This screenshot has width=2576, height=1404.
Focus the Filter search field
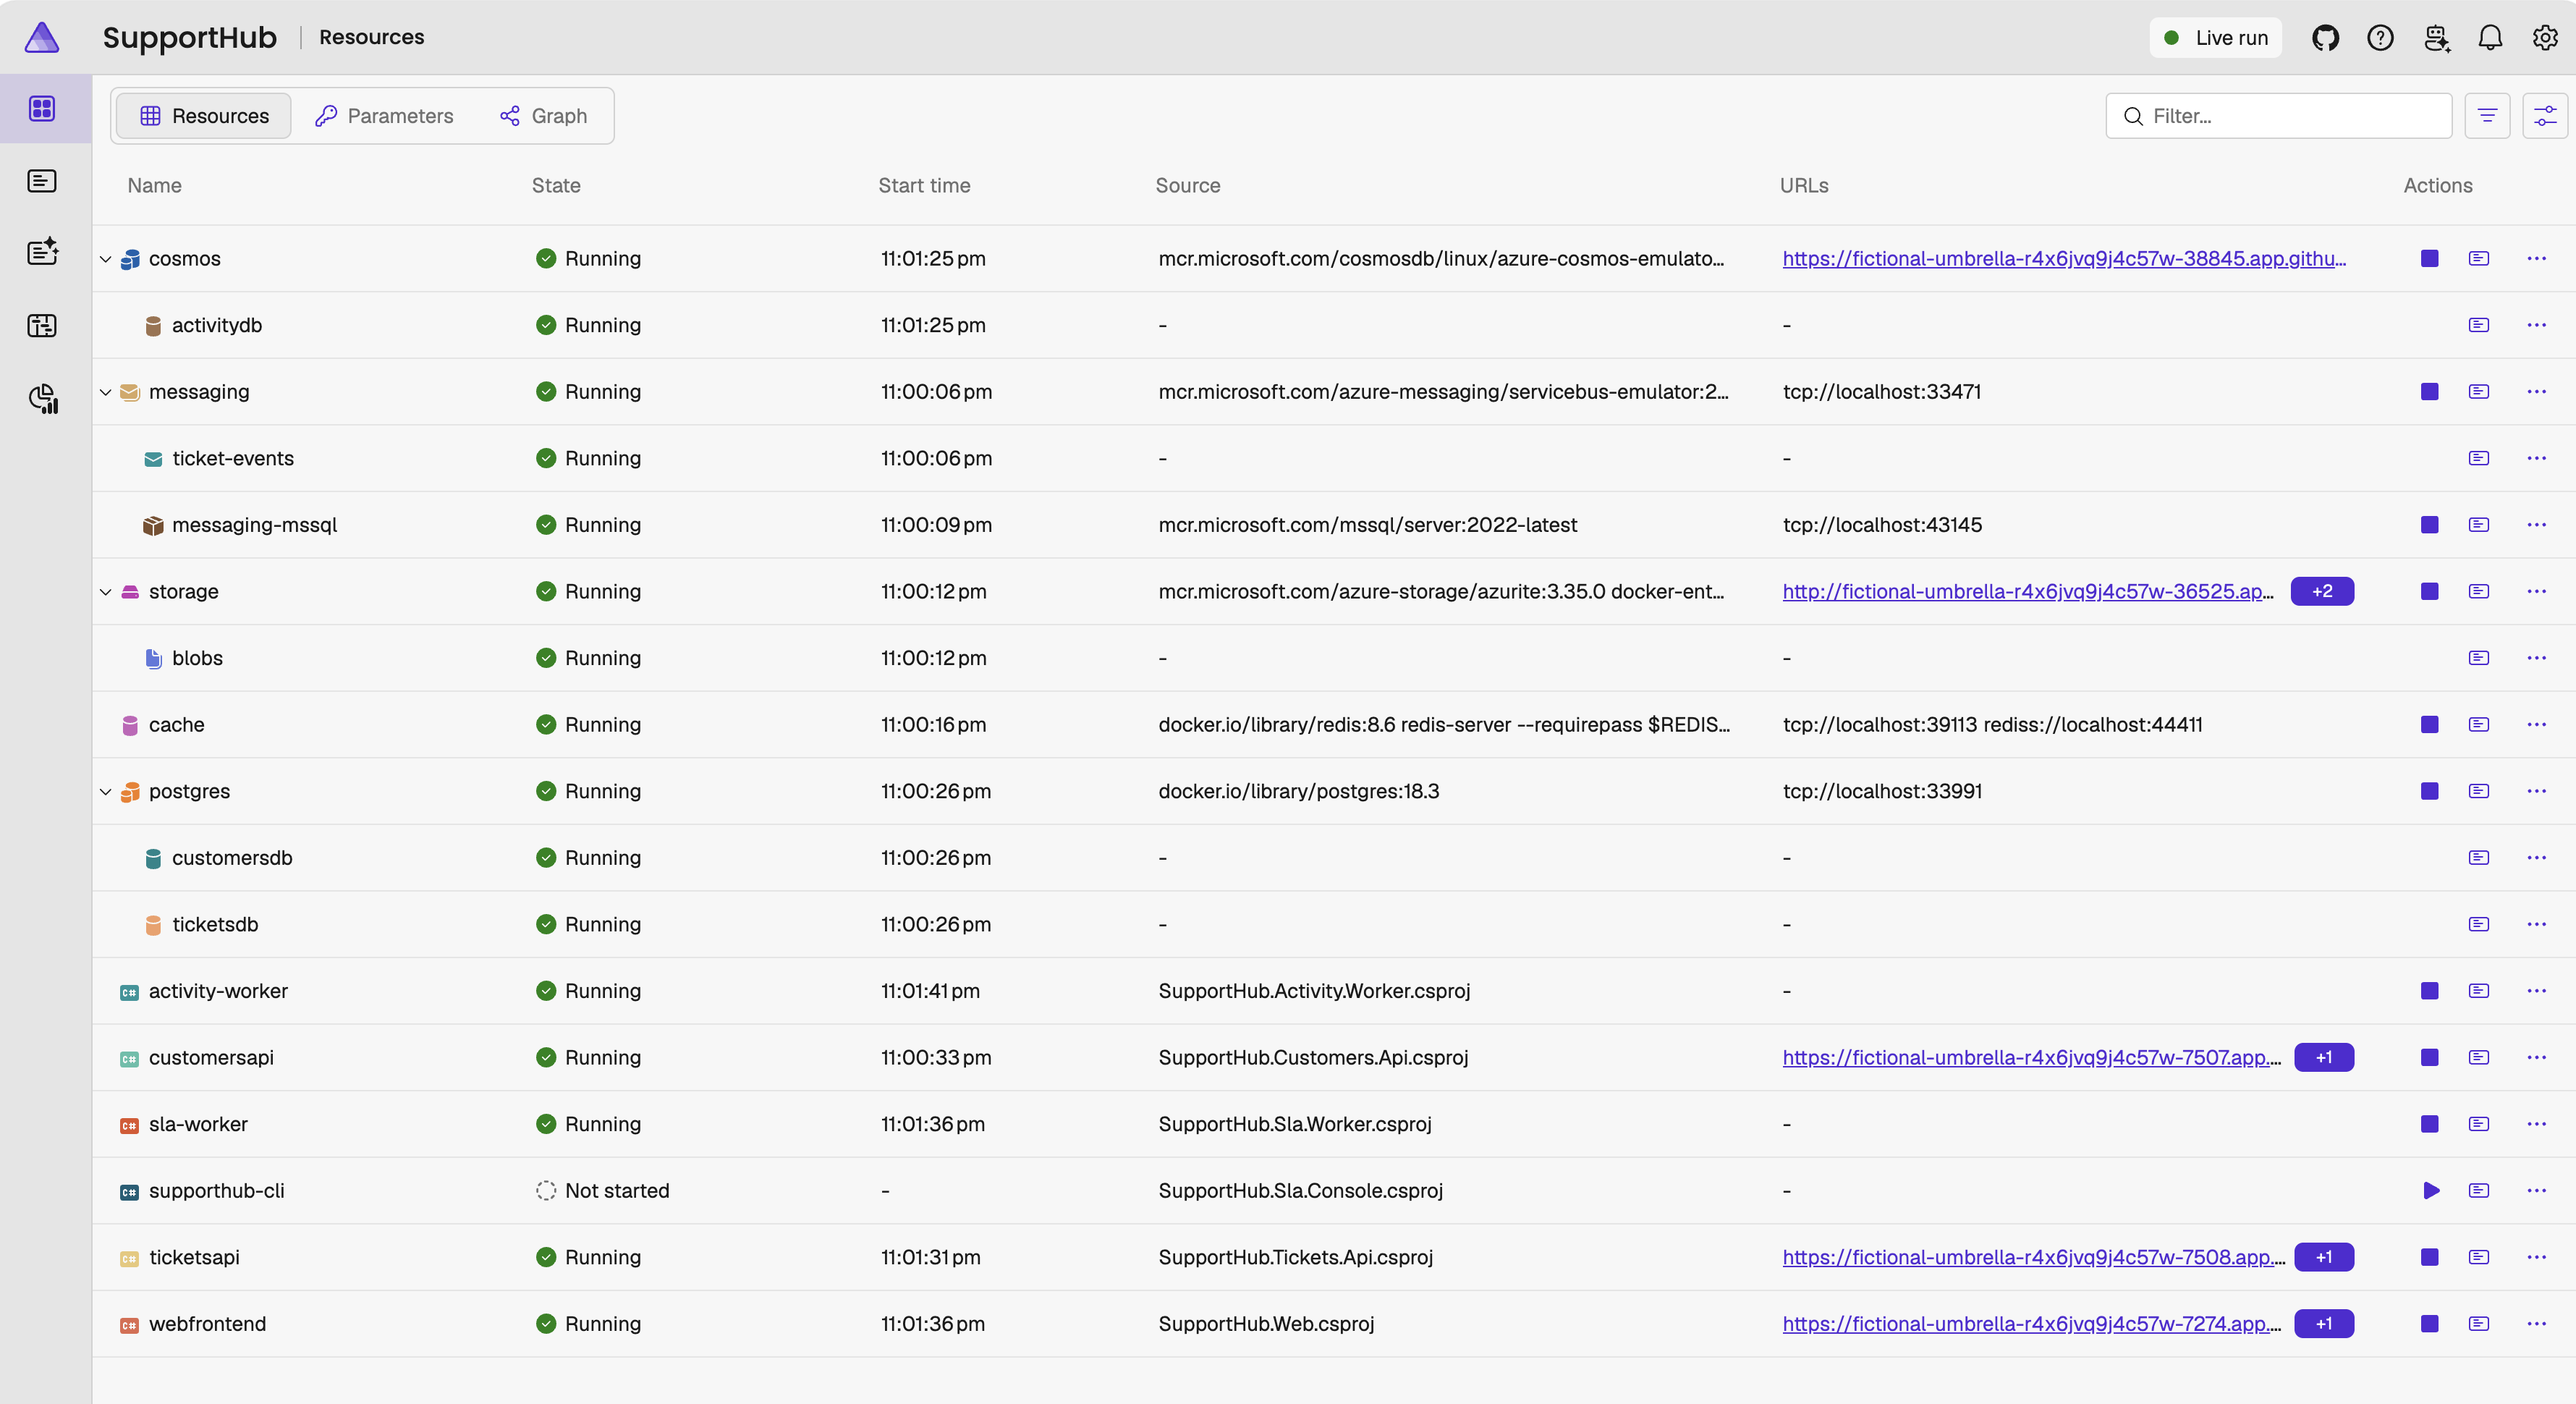[2278, 116]
